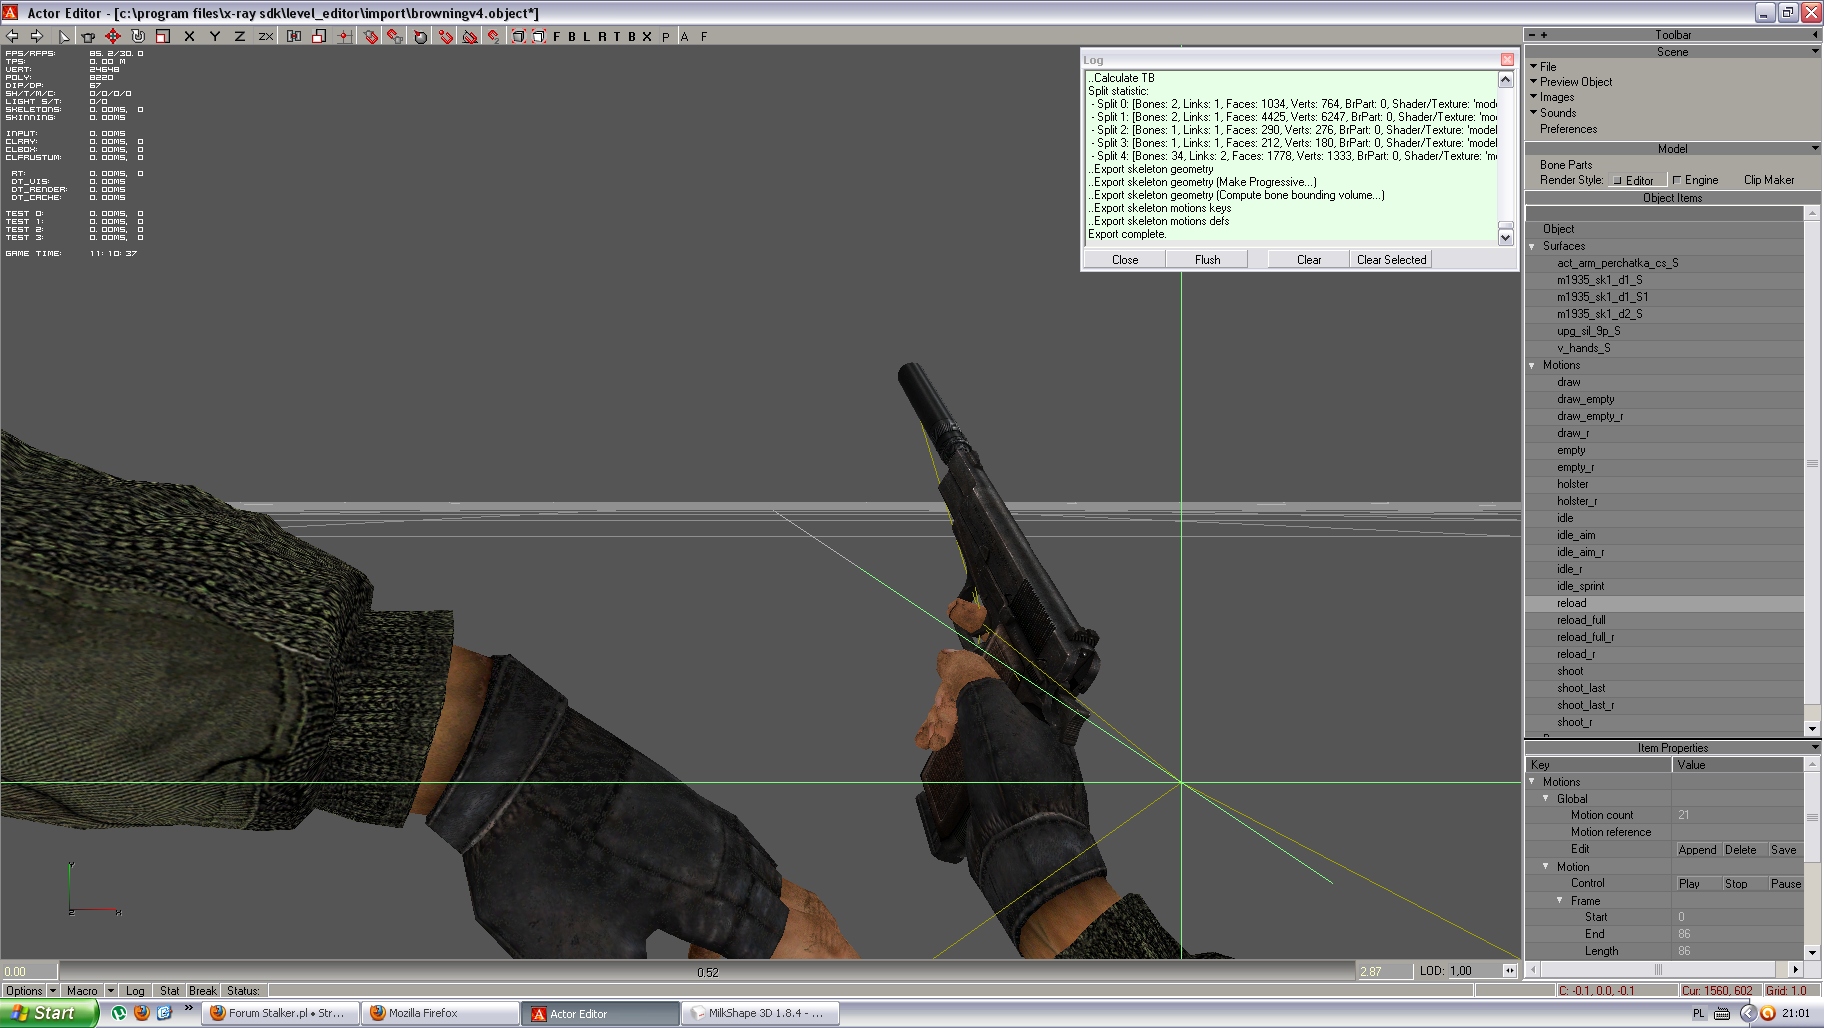The height and width of the screenshot is (1028, 1824).
Task: Pause the motion playback
Action: click(x=1785, y=884)
